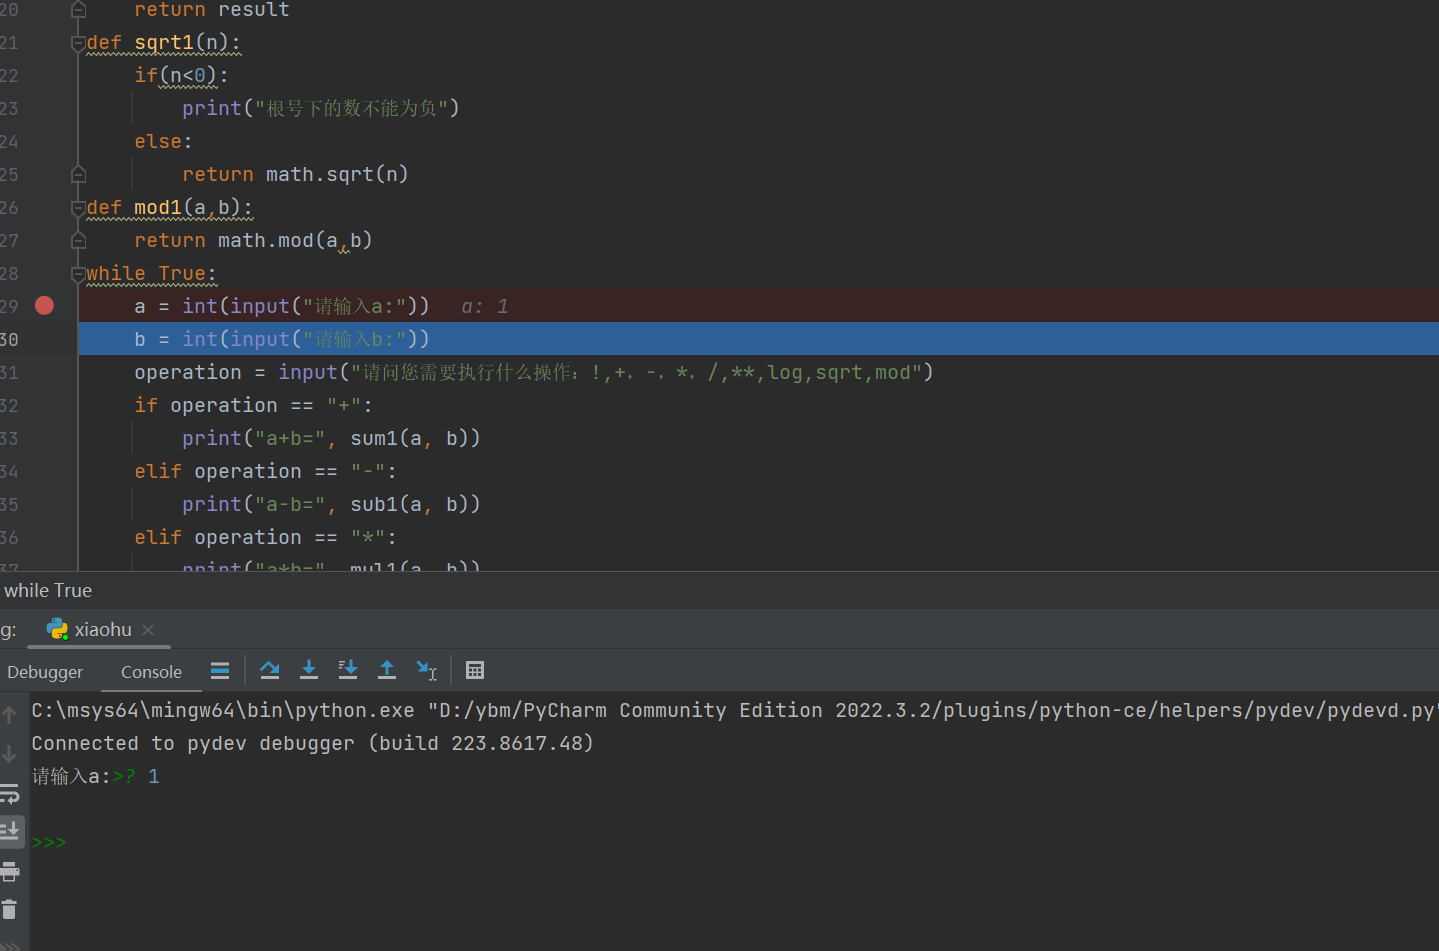This screenshot has width=1439, height=951.
Task: Close the xiaohu debug session tab
Action: (x=148, y=630)
